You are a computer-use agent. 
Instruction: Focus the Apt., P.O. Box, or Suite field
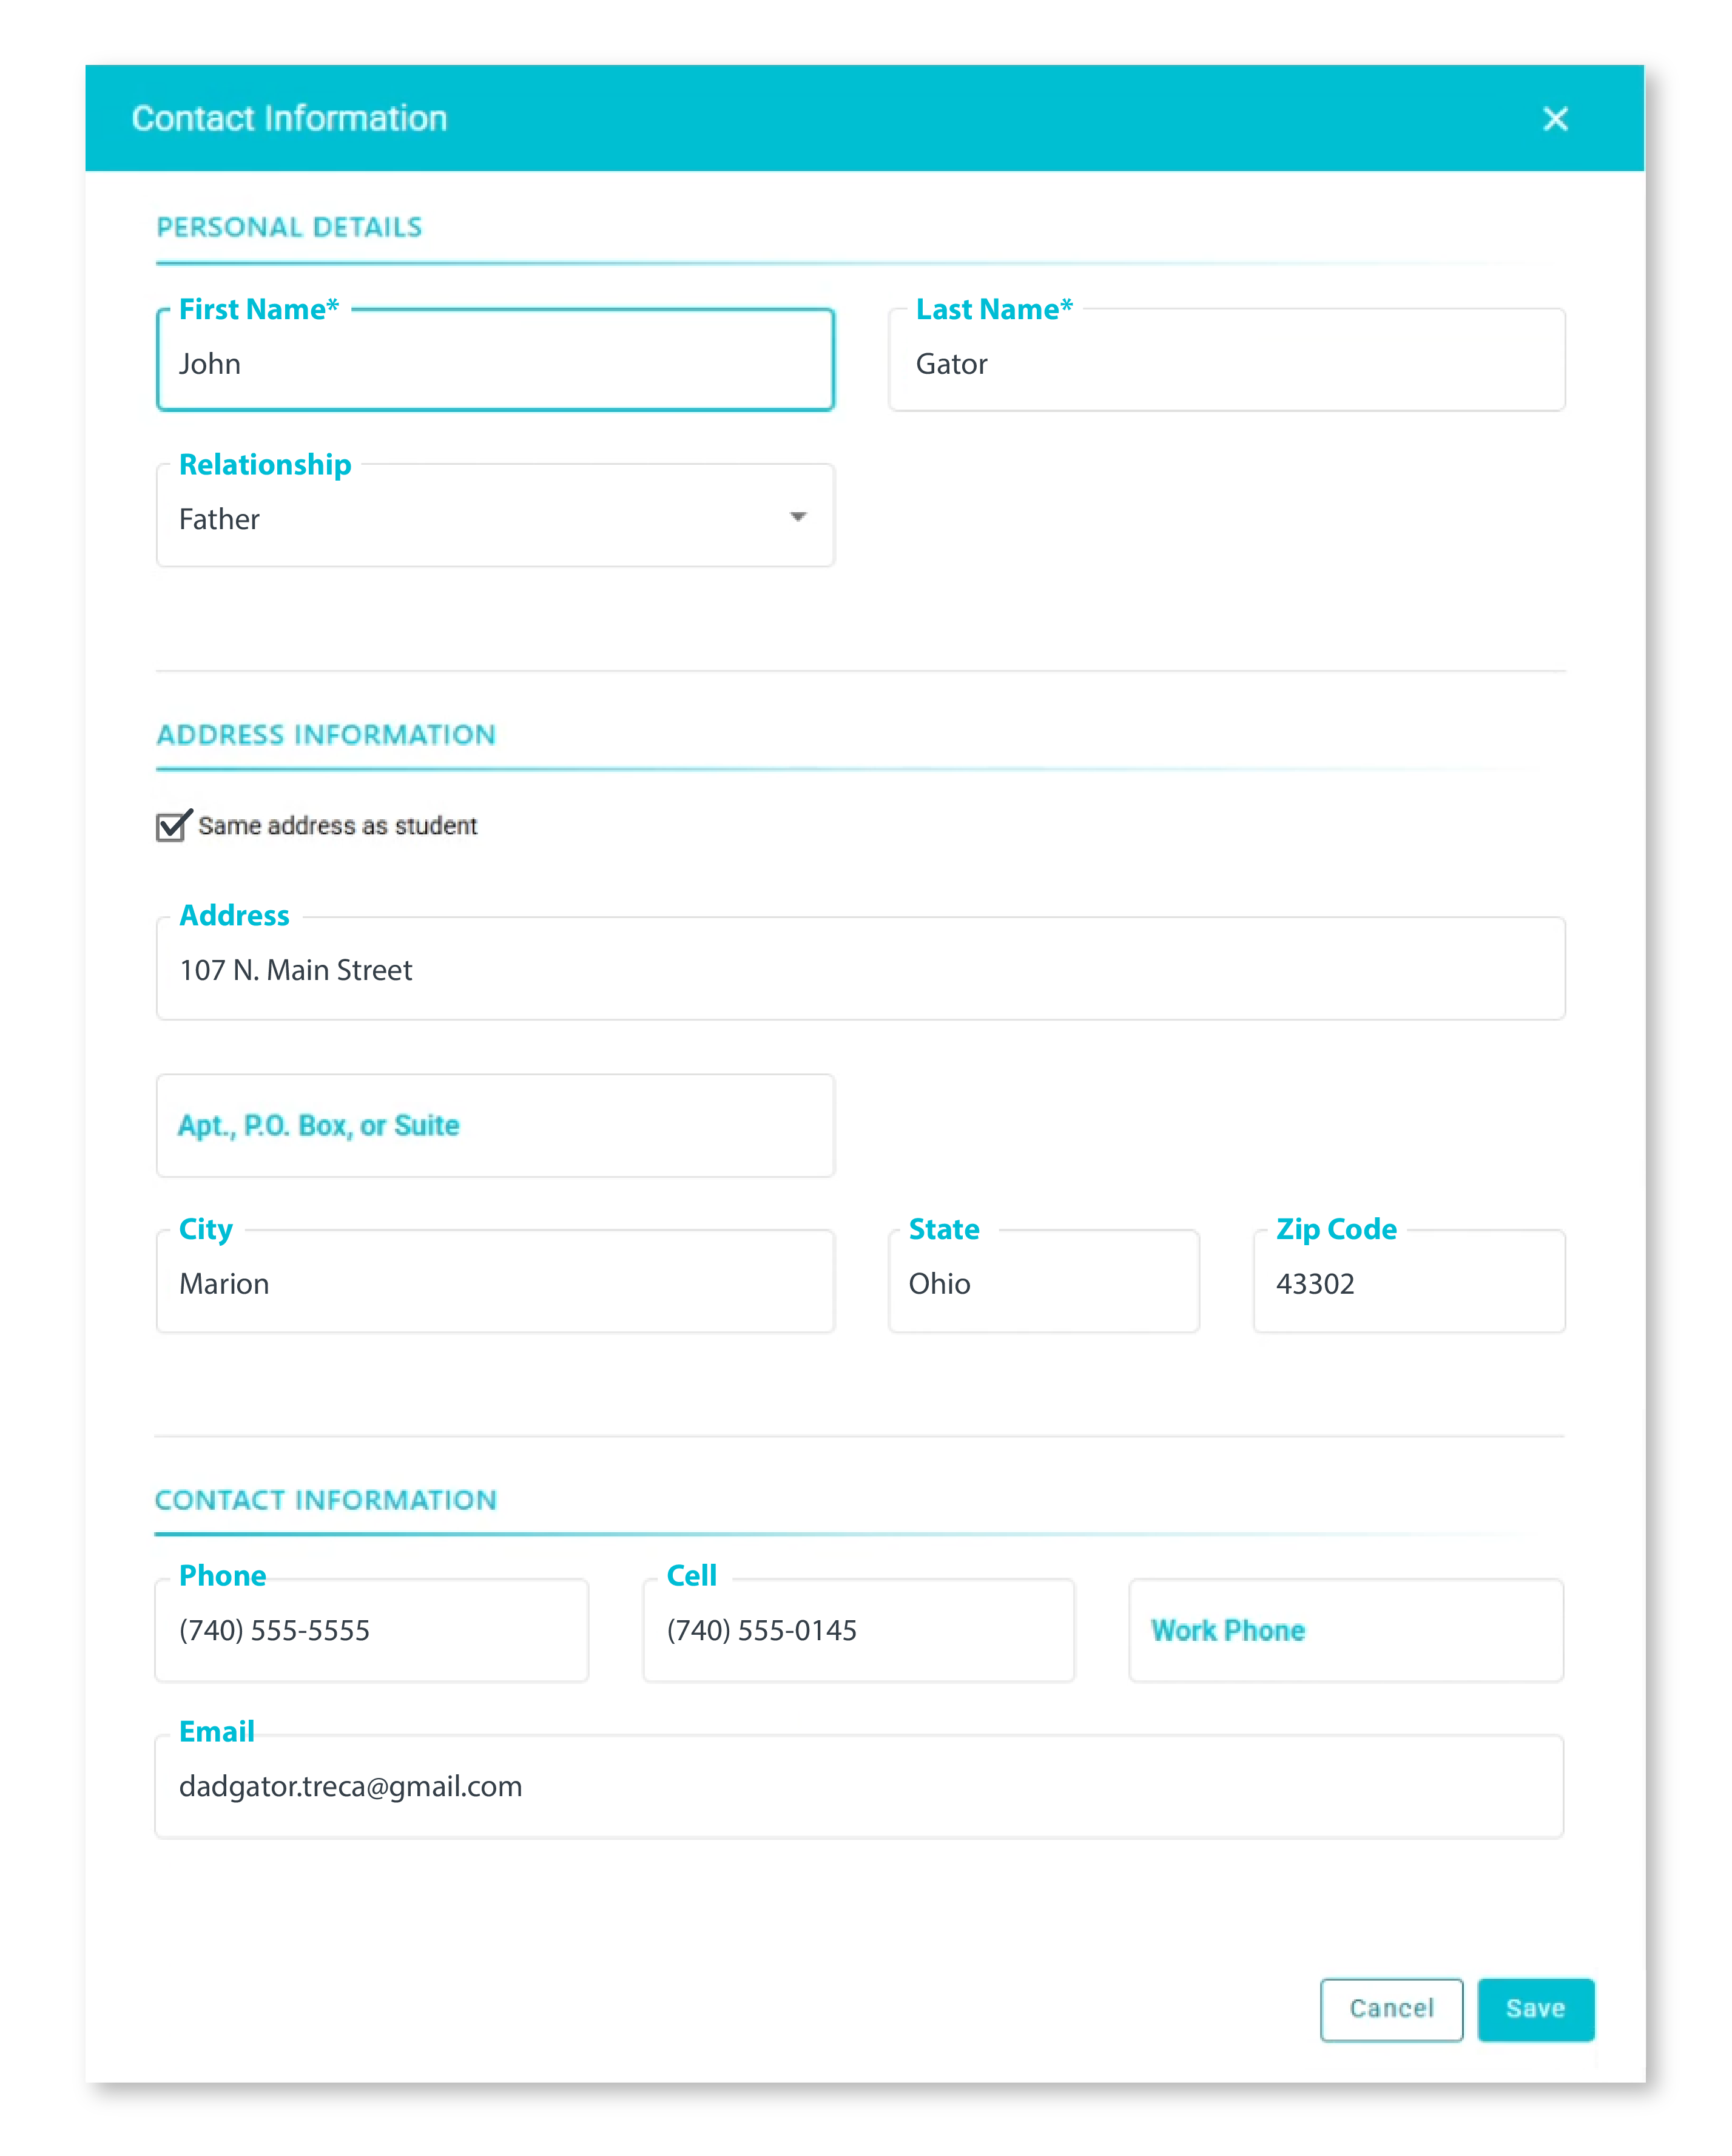click(494, 1125)
